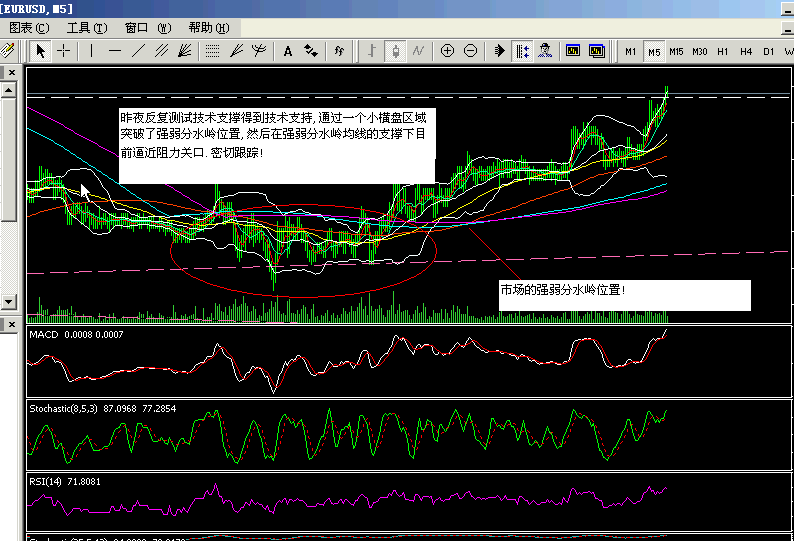
Task: Click the left panel scrollbar thumb
Action: click(x=9, y=160)
